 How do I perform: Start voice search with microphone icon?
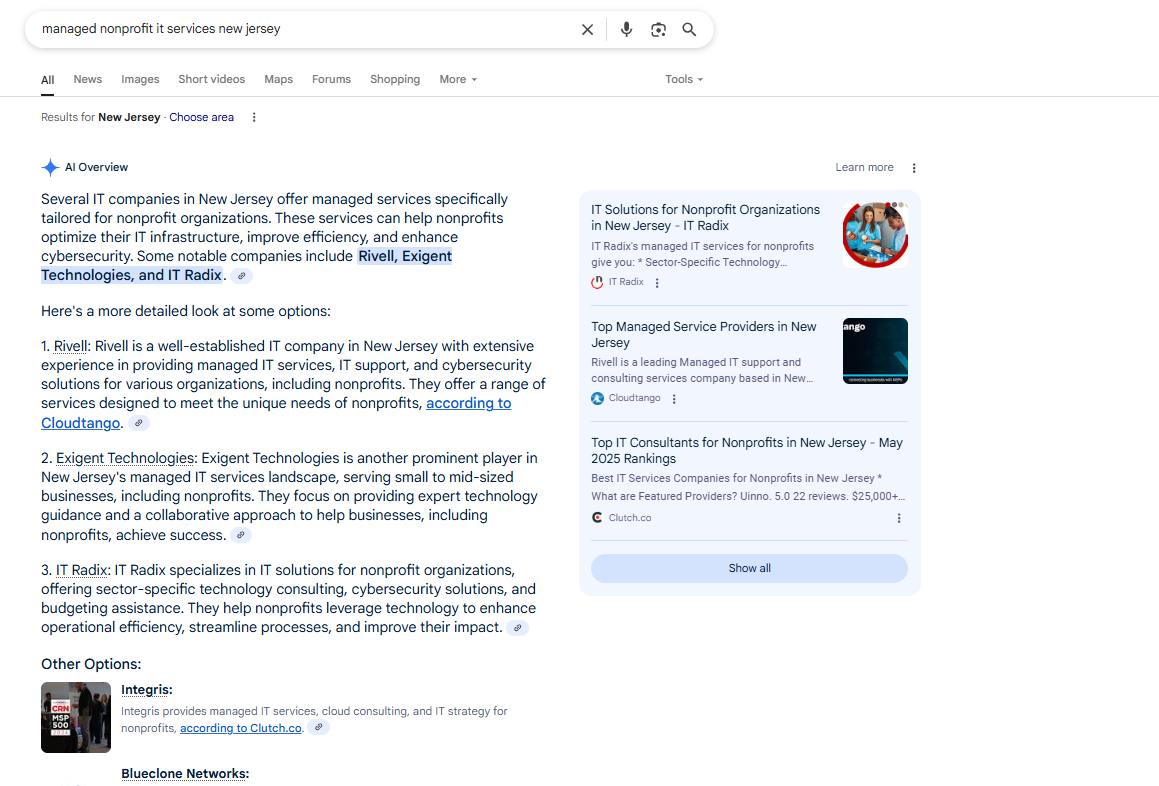pos(626,30)
